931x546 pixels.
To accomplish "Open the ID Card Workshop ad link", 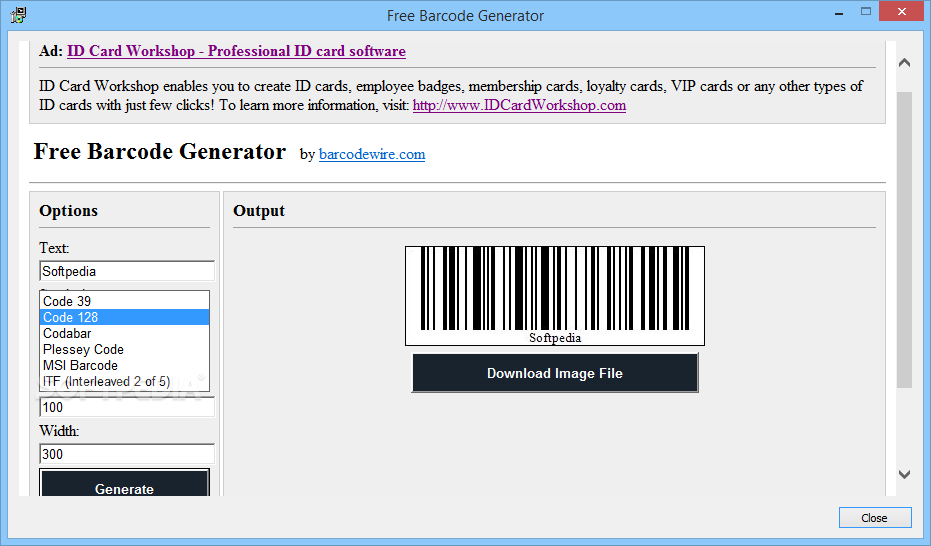I will point(236,51).
